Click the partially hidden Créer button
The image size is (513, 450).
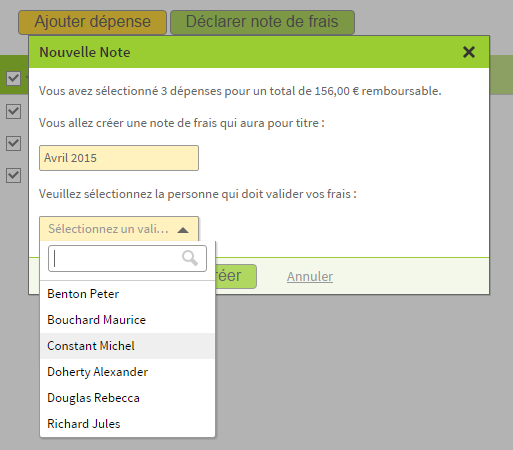tap(236, 276)
